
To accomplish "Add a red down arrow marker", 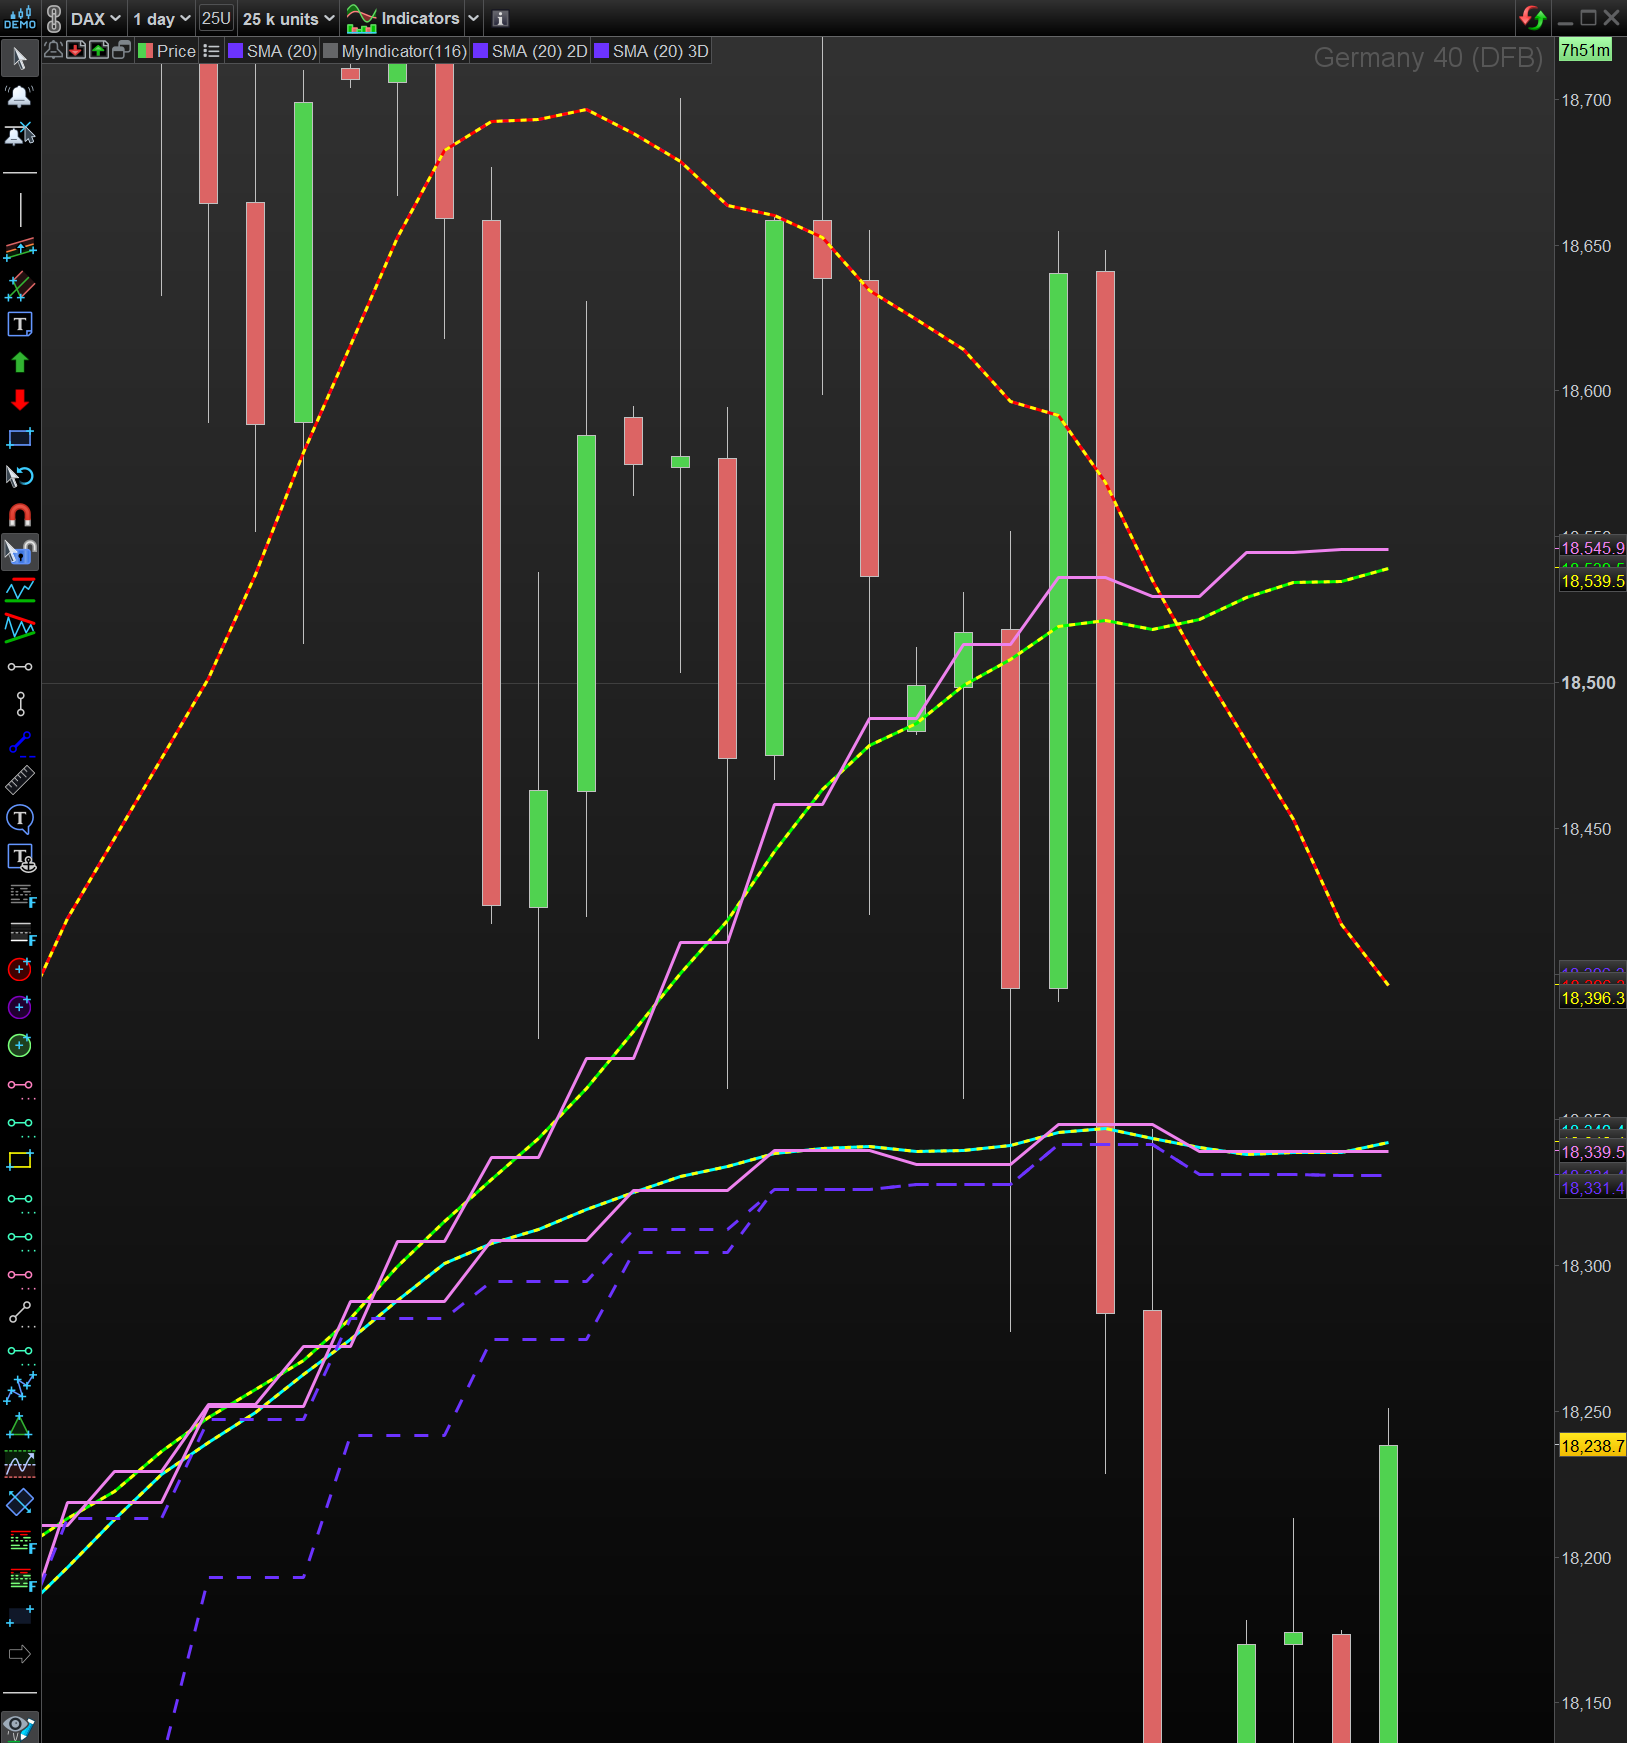I will point(20,400).
